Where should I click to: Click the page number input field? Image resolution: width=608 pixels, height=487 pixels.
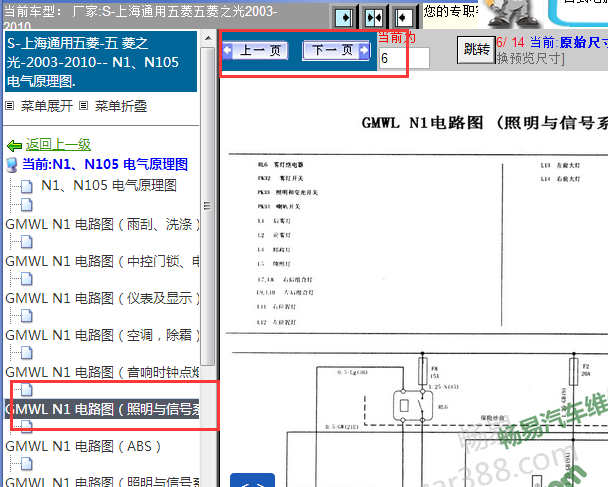point(404,58)
